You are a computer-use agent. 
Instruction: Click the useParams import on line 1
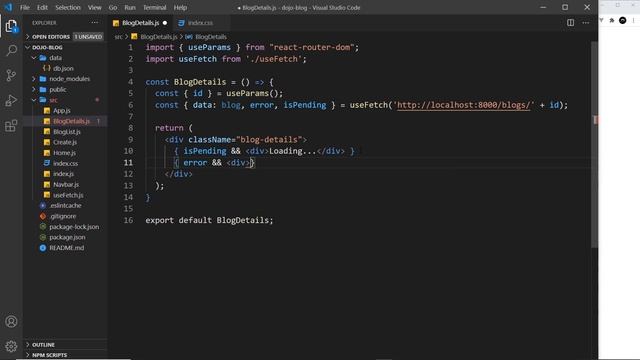coord(209,47)
